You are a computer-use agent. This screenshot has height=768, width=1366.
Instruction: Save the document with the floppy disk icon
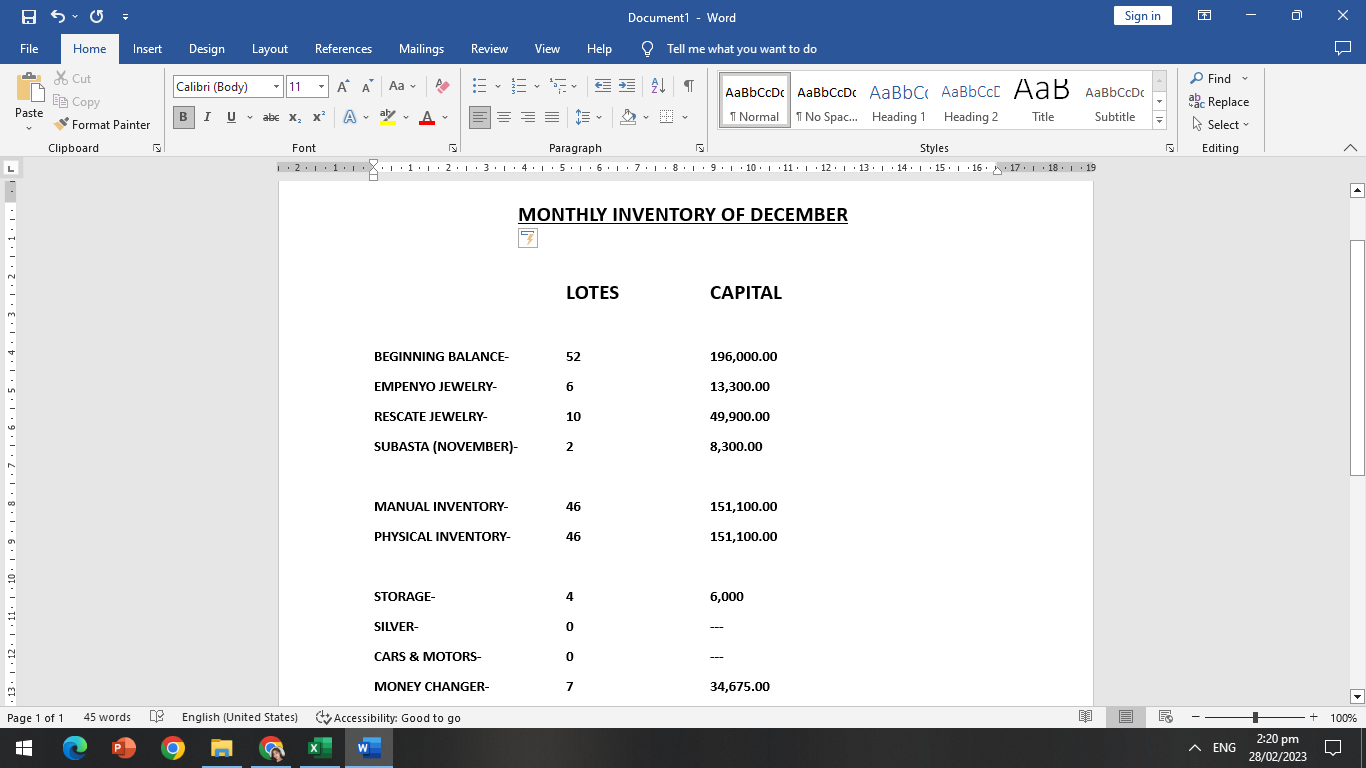(28, 17)
